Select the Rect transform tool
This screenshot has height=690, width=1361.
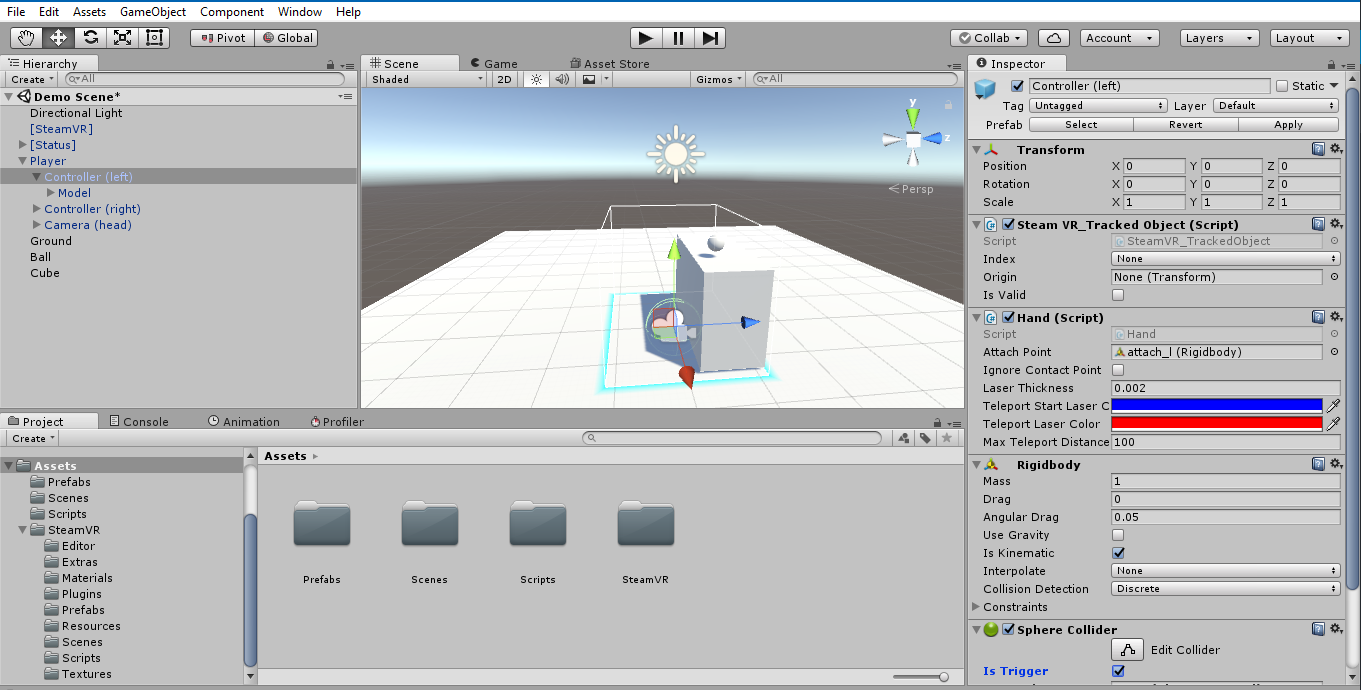[x=154, y=38]
